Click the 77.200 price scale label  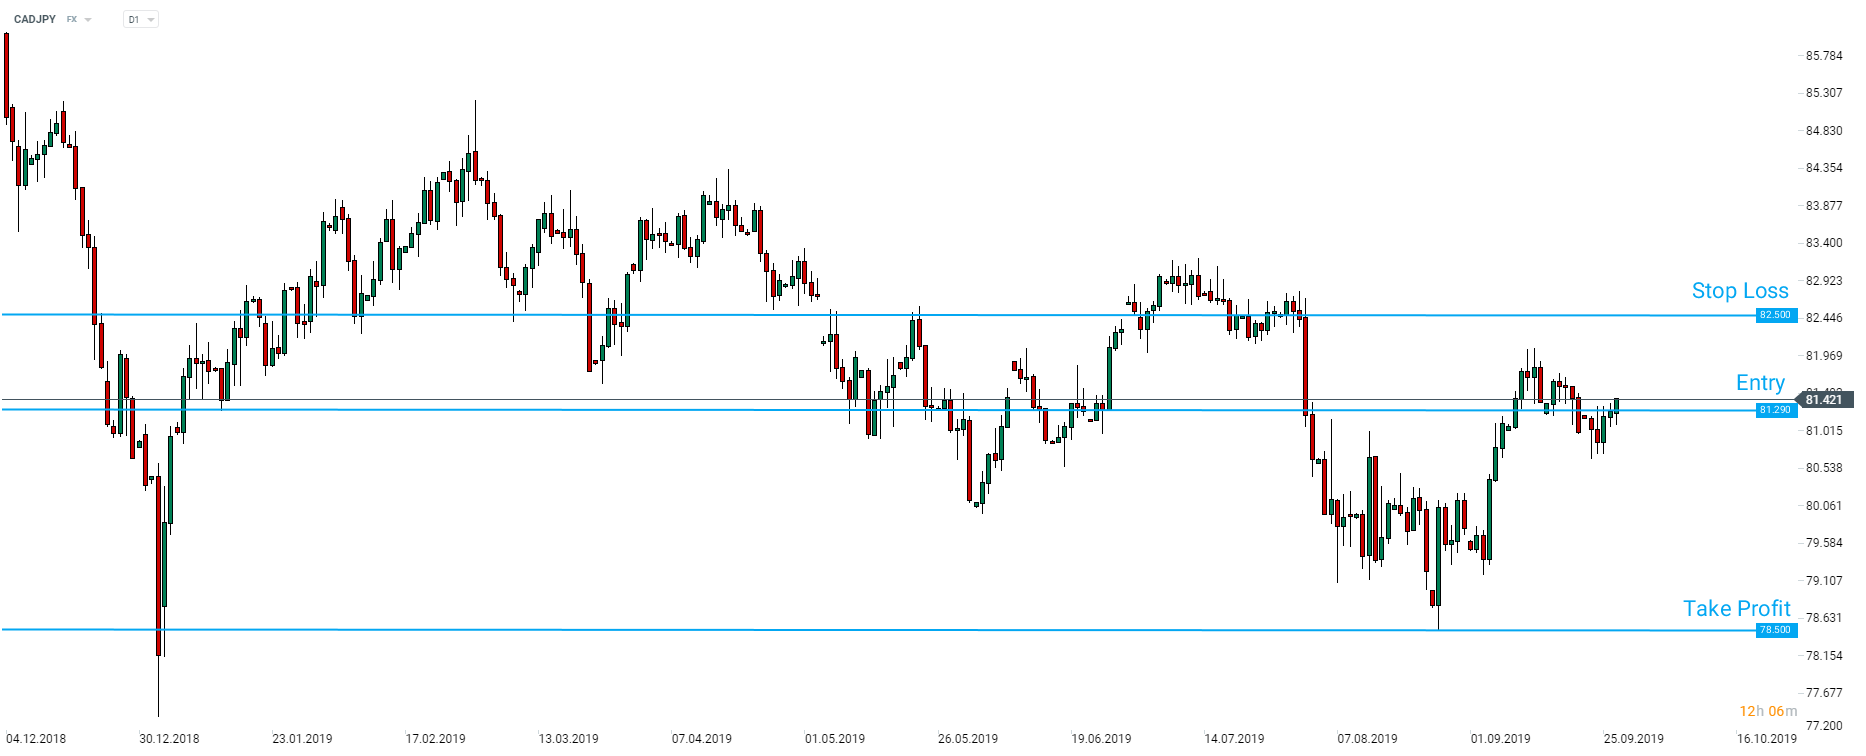(x=1823, y=726)
